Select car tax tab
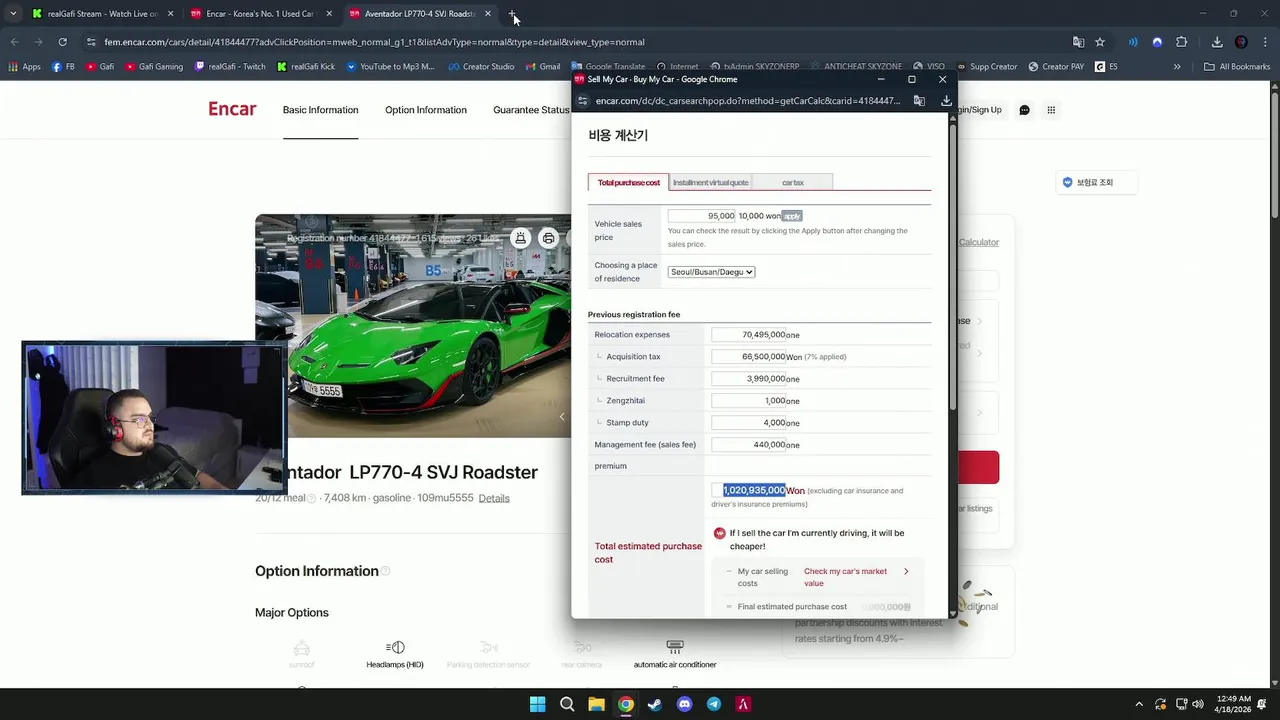Image resolution: width=1280 pixels, height=720 pixels. [x=792, y=182]
